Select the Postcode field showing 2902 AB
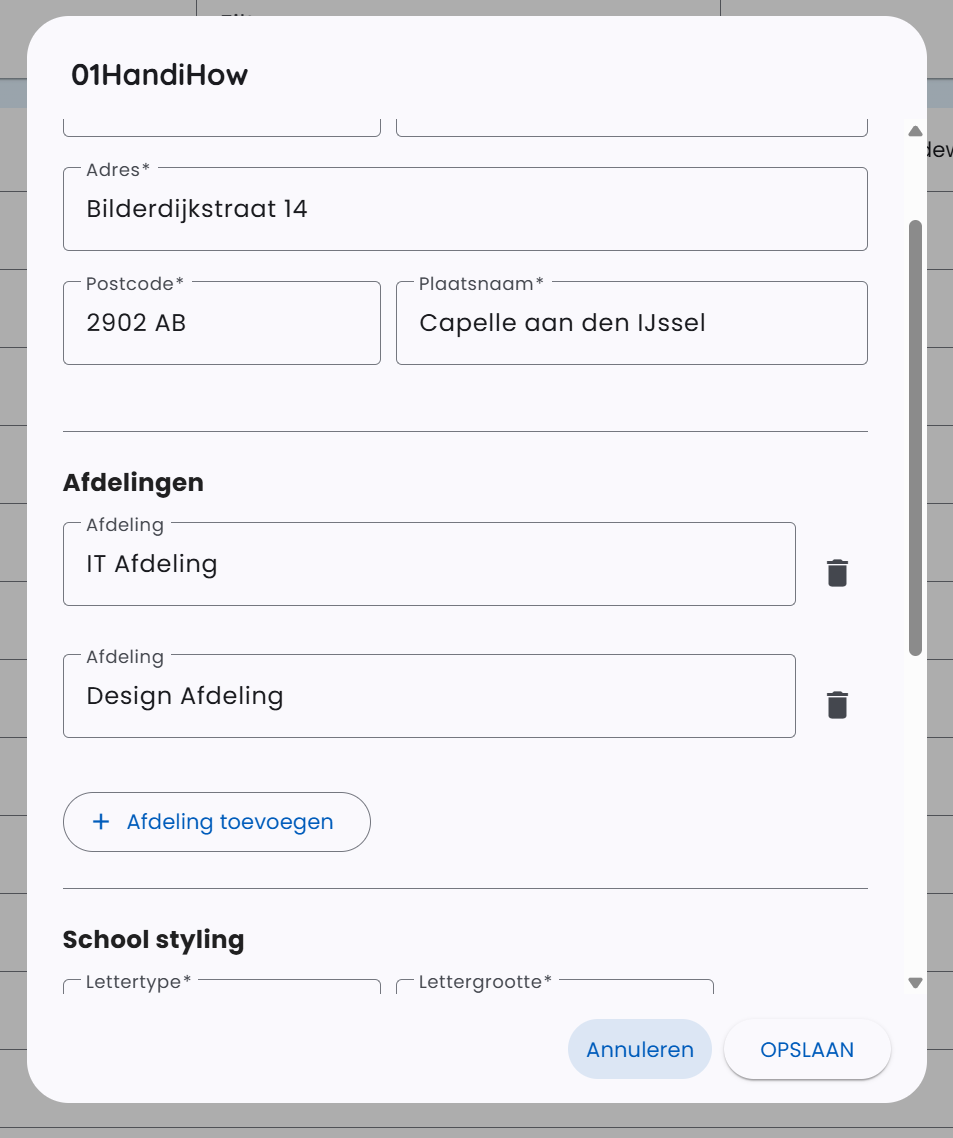Screen dimensions: 953x1138 (x=221, y=322)
